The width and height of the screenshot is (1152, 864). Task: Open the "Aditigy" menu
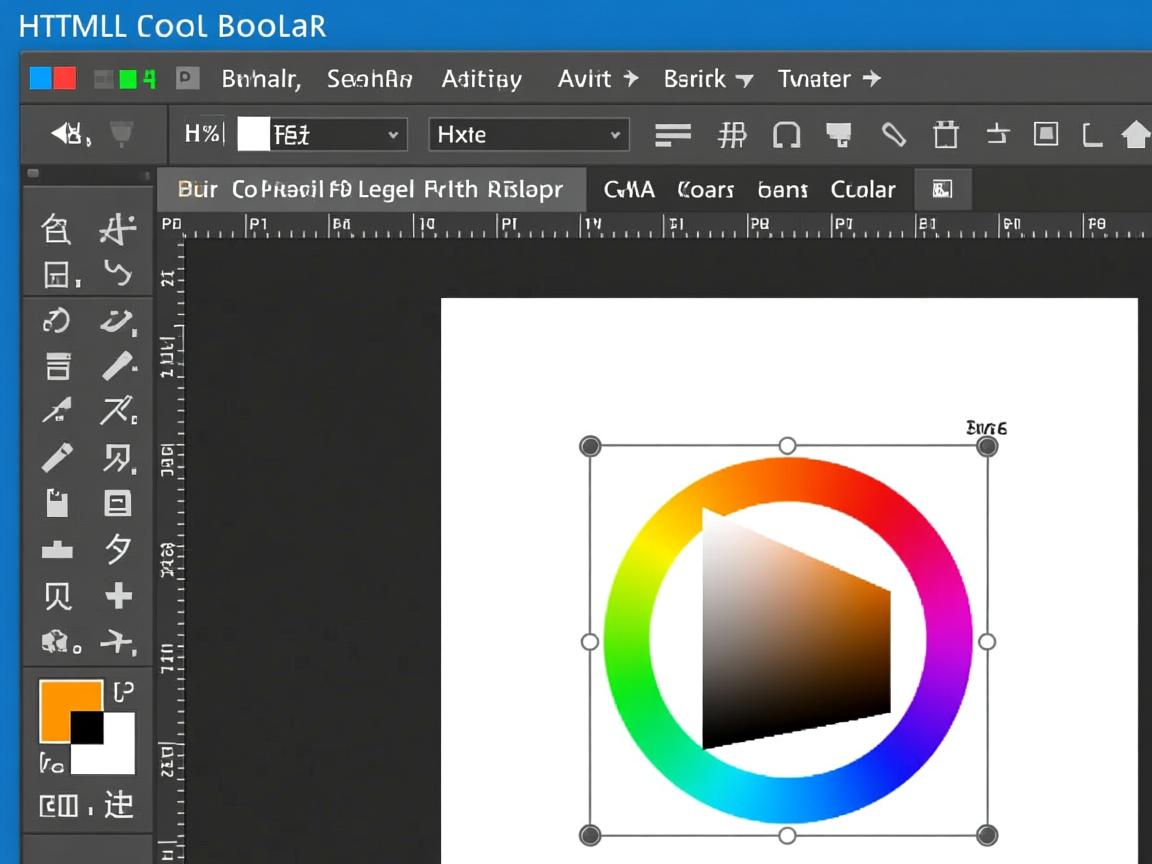tap(481, 79)
